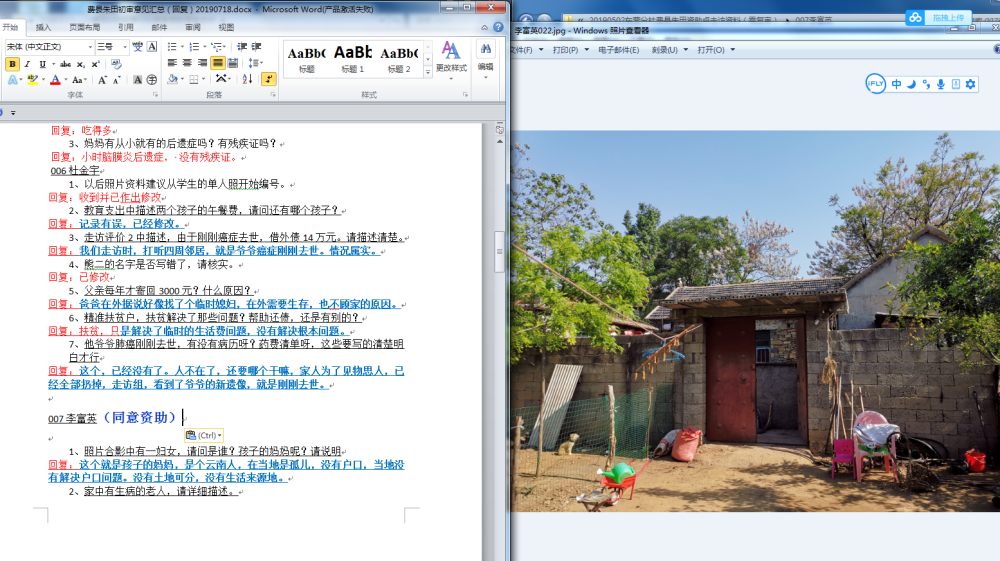Screen dimensions: 1000x561
Task: Click the iFLY input method logo
Action: [x=875, y=84]
